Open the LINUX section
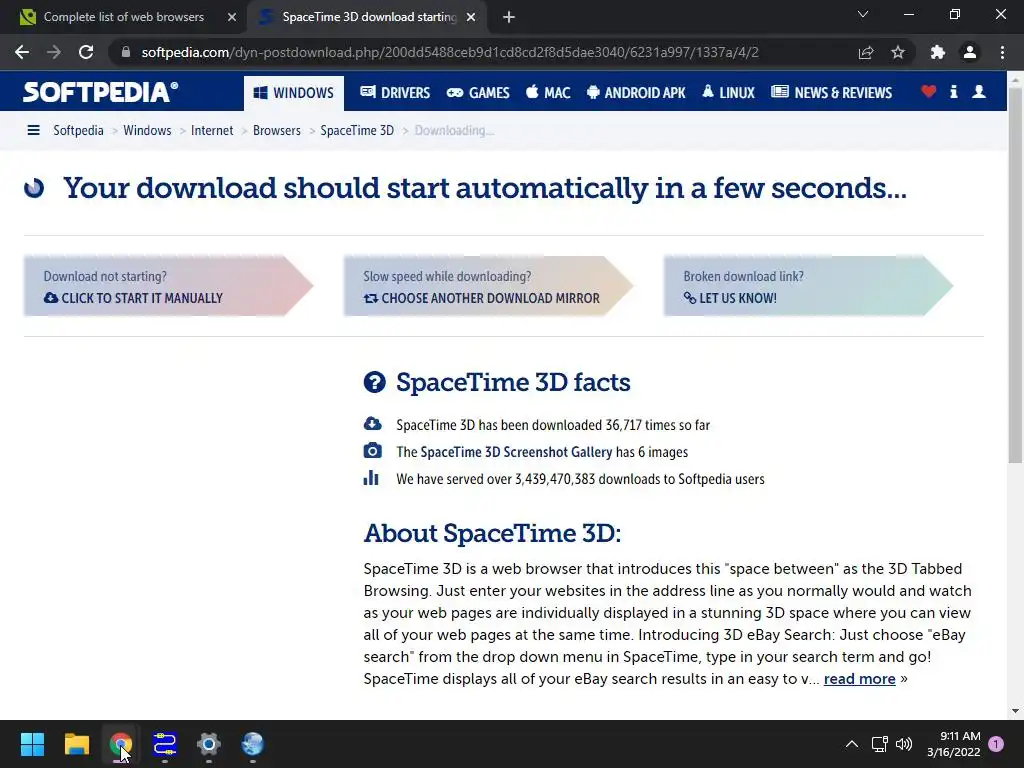The width and height of the screenshot is (1024, 768). (728, 93)
